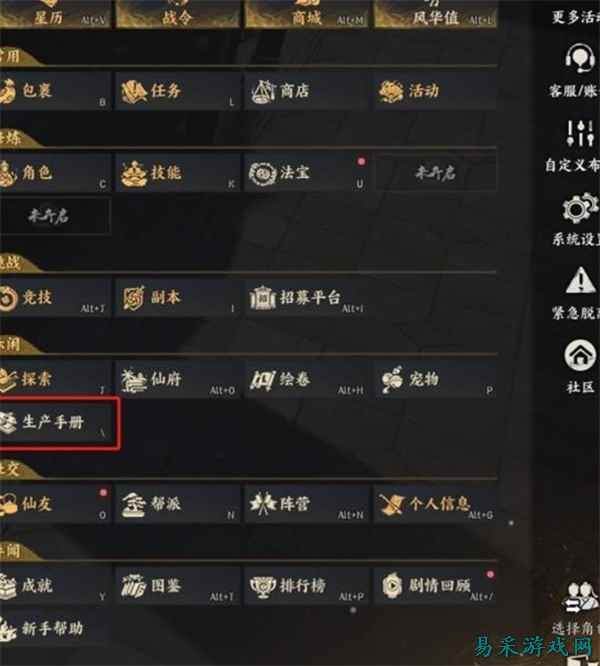Open the 宠物 pet panel
This screenshot has height=666, width=600.
[435, 379]
